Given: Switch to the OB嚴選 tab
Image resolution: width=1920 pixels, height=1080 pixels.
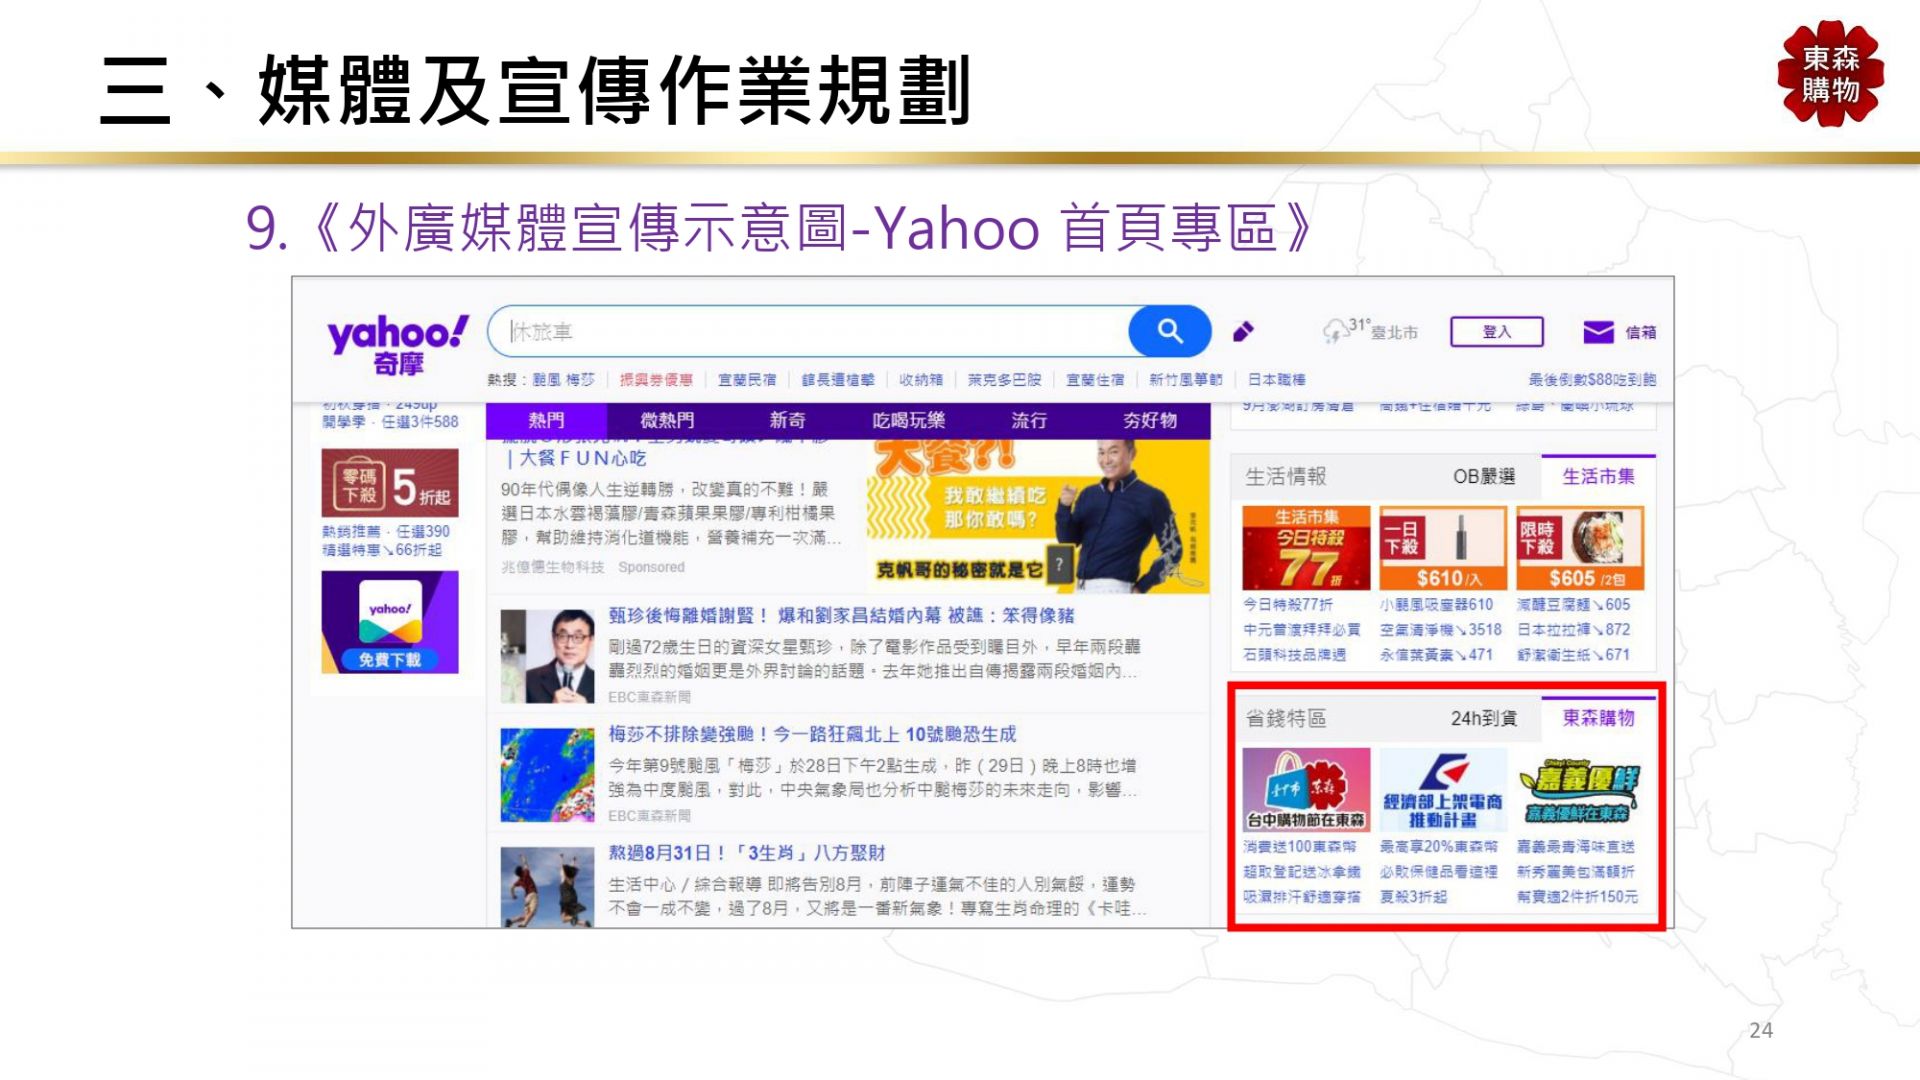Looking at the screenshot, I should pos(1484,477).
